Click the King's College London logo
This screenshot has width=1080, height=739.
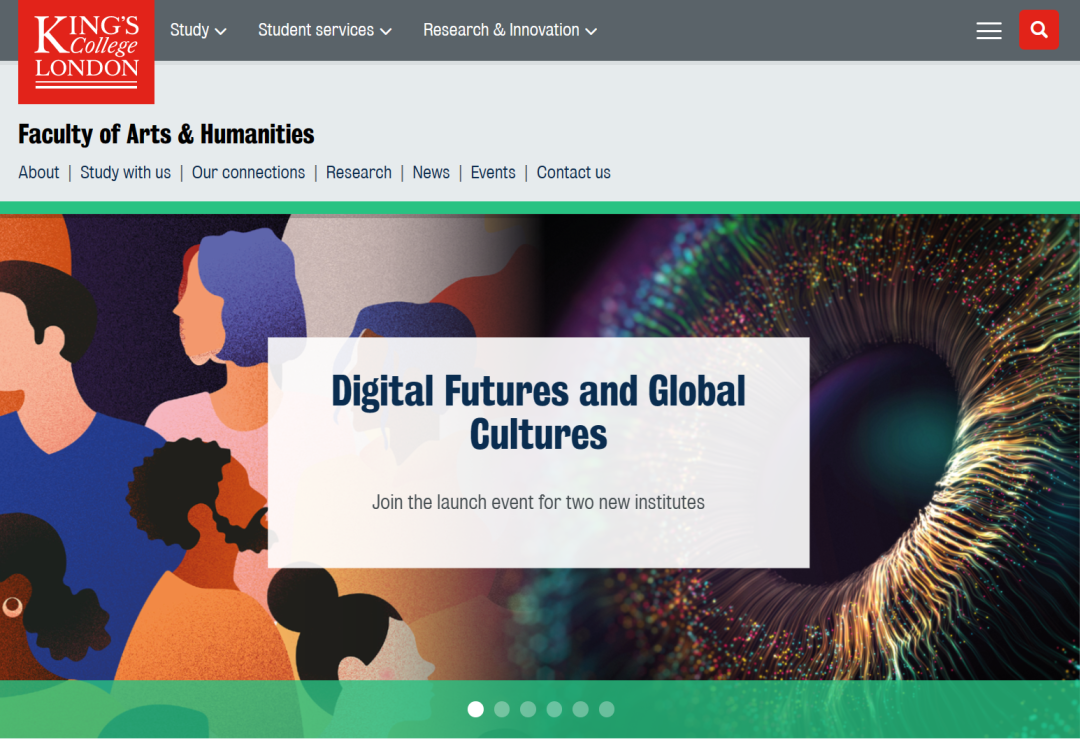[86, 51]
